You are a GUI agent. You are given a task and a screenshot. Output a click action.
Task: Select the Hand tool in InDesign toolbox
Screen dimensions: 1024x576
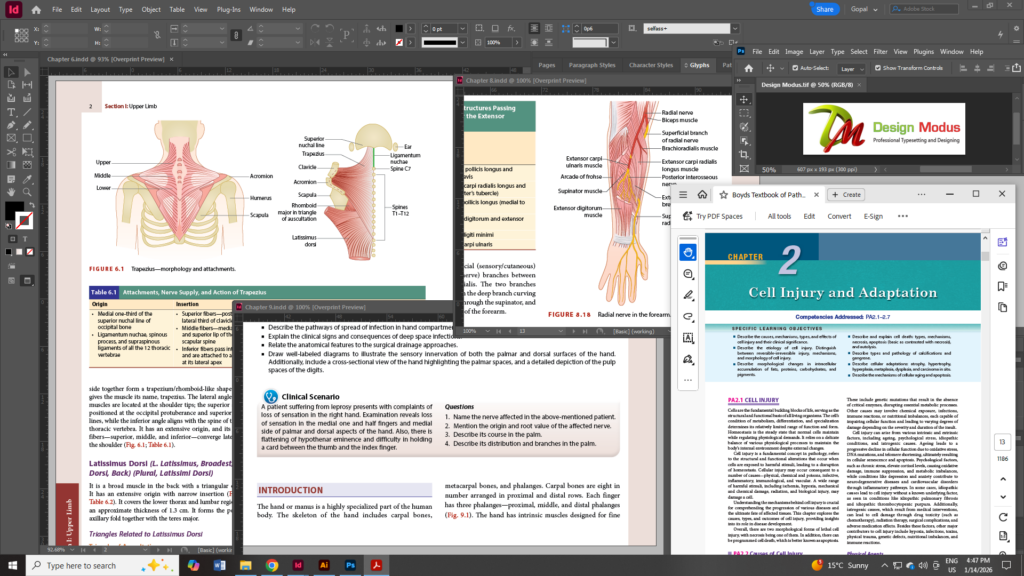click(11, 192)
